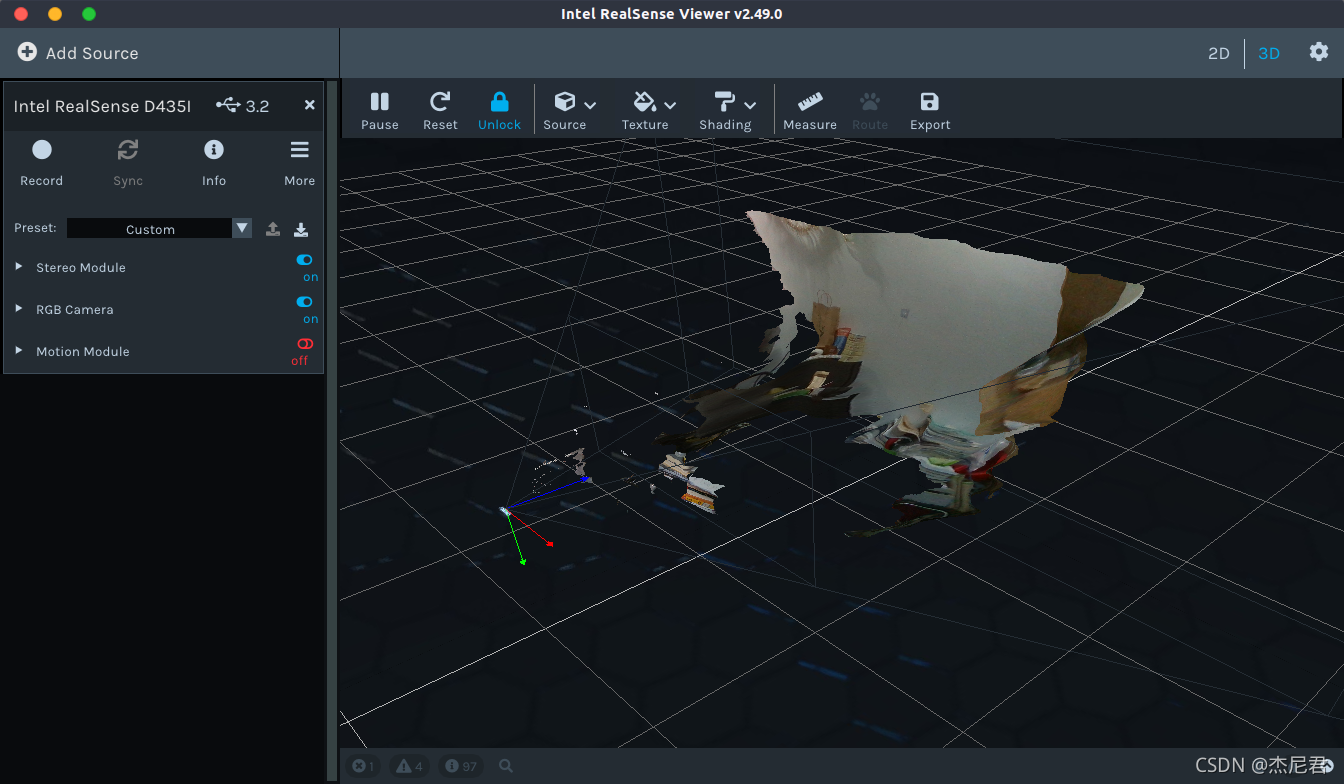Click the Stereo Module label
This screenshot has width=1344, height=784.
point(81,268)
